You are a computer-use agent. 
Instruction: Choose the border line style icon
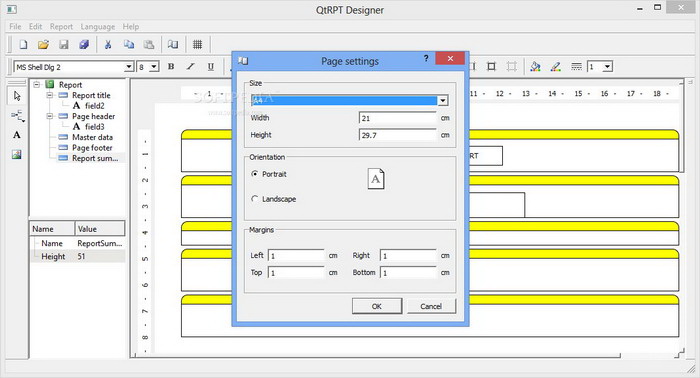(x=576, y=66)
